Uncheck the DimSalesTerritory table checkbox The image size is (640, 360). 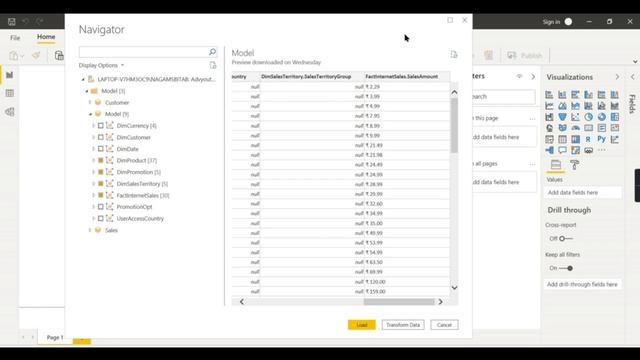pos(100,184)
